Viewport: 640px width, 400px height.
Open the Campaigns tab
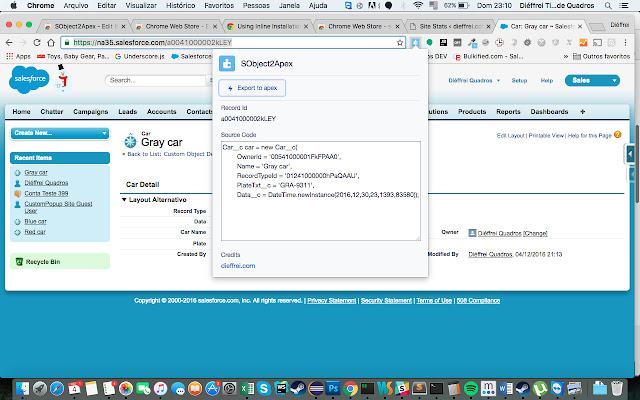(91, 111)
